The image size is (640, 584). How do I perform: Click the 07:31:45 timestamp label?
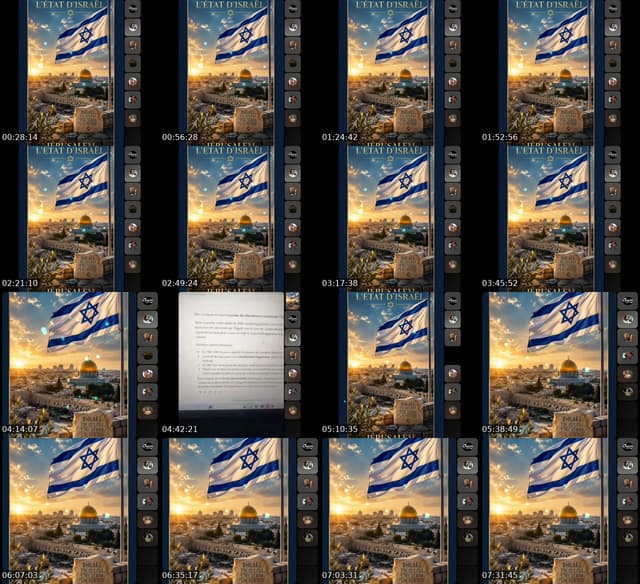[500, 575]
